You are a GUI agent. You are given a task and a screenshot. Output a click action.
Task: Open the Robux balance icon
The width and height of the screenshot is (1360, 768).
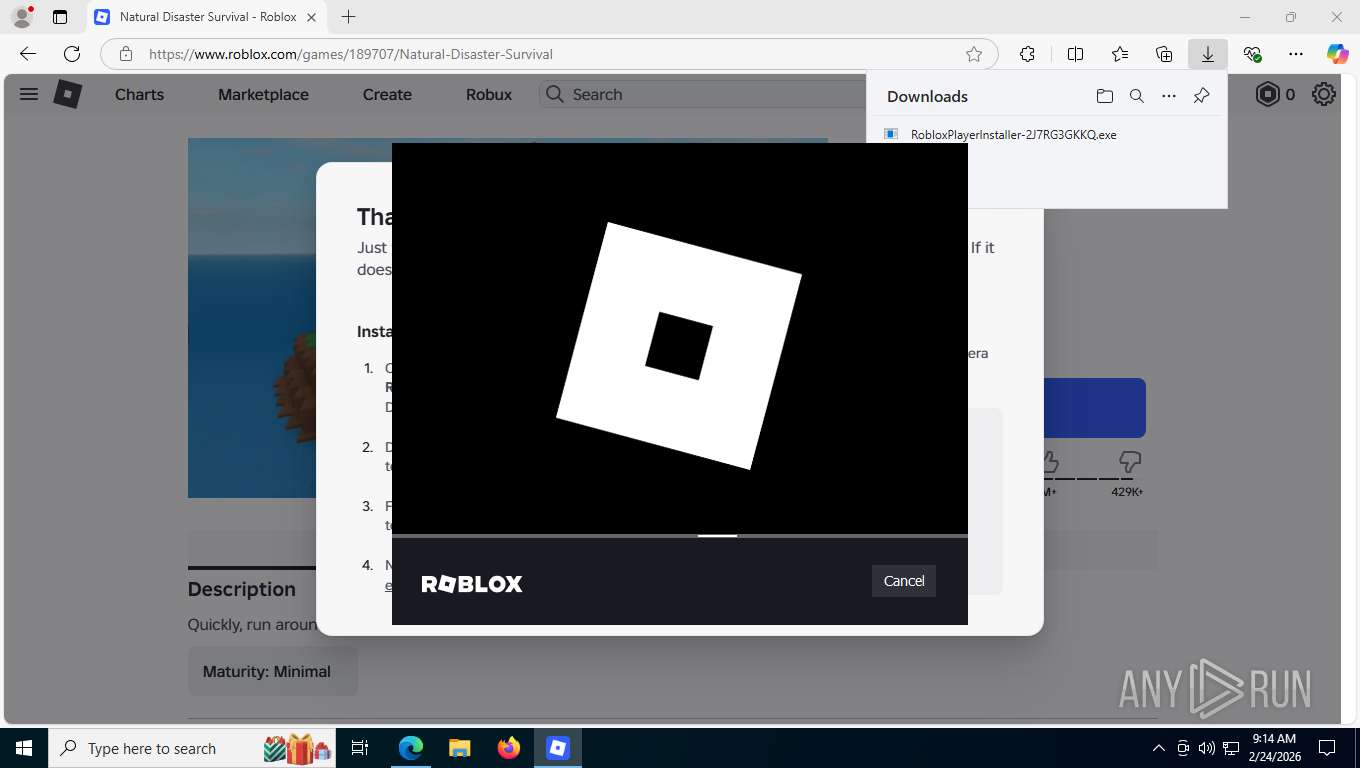(x=1267, y=94)
